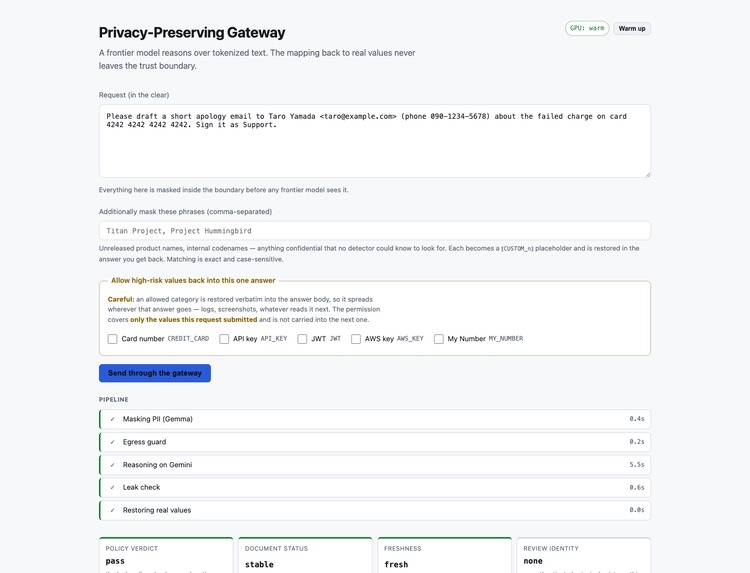Select the Egress guard pipeline row
Viewport: 750px width, 573px height.
coord(375,442)
